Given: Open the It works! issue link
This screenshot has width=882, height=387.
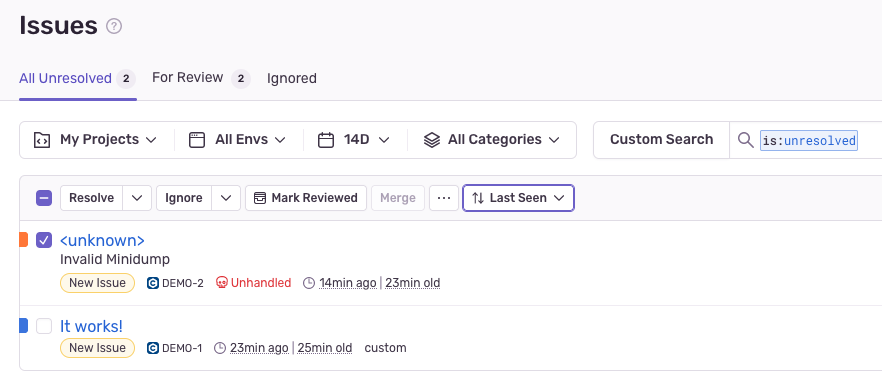Looking at the screenshot, I should 91,326.
